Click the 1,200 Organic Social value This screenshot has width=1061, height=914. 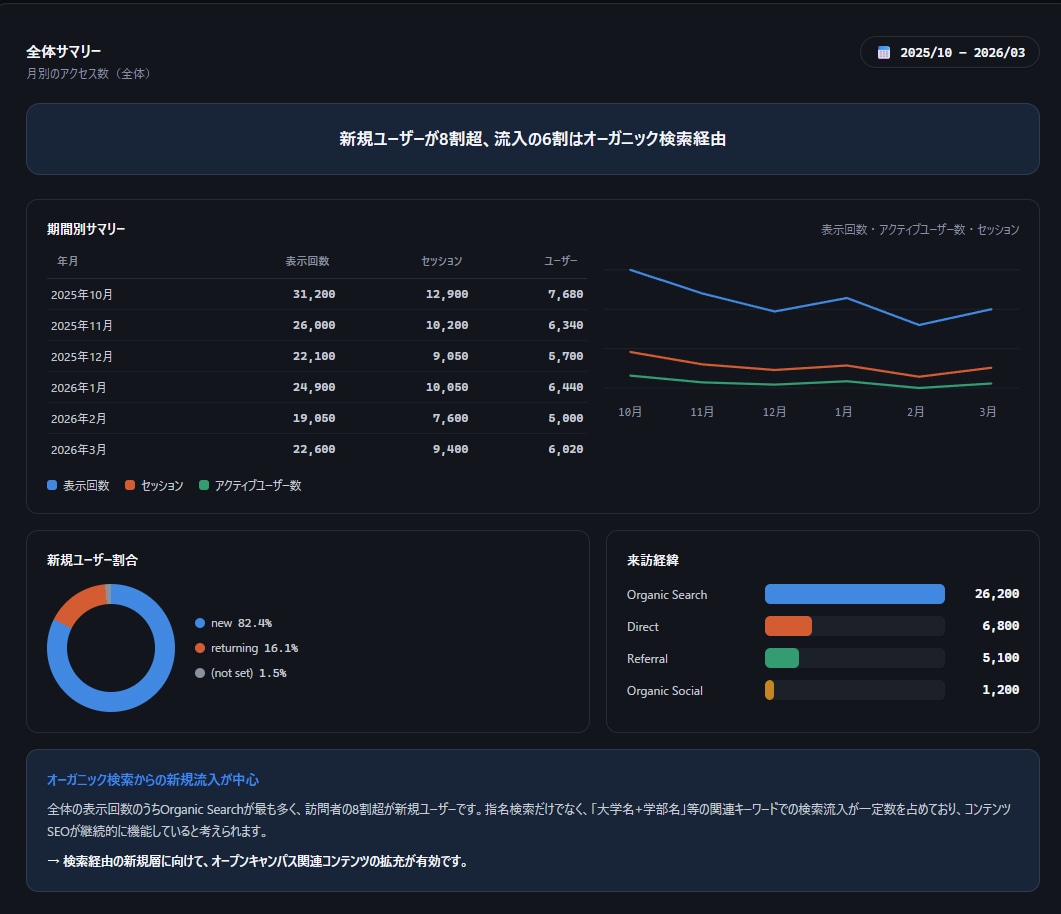point(1001,690)
